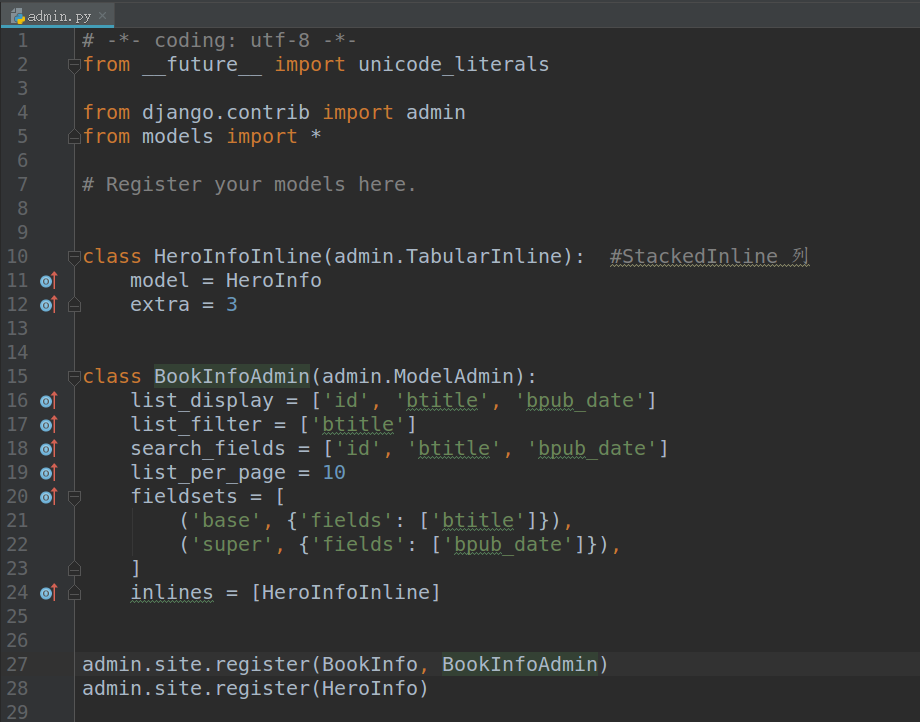Close the admin.py tab

tap(103, 16)
